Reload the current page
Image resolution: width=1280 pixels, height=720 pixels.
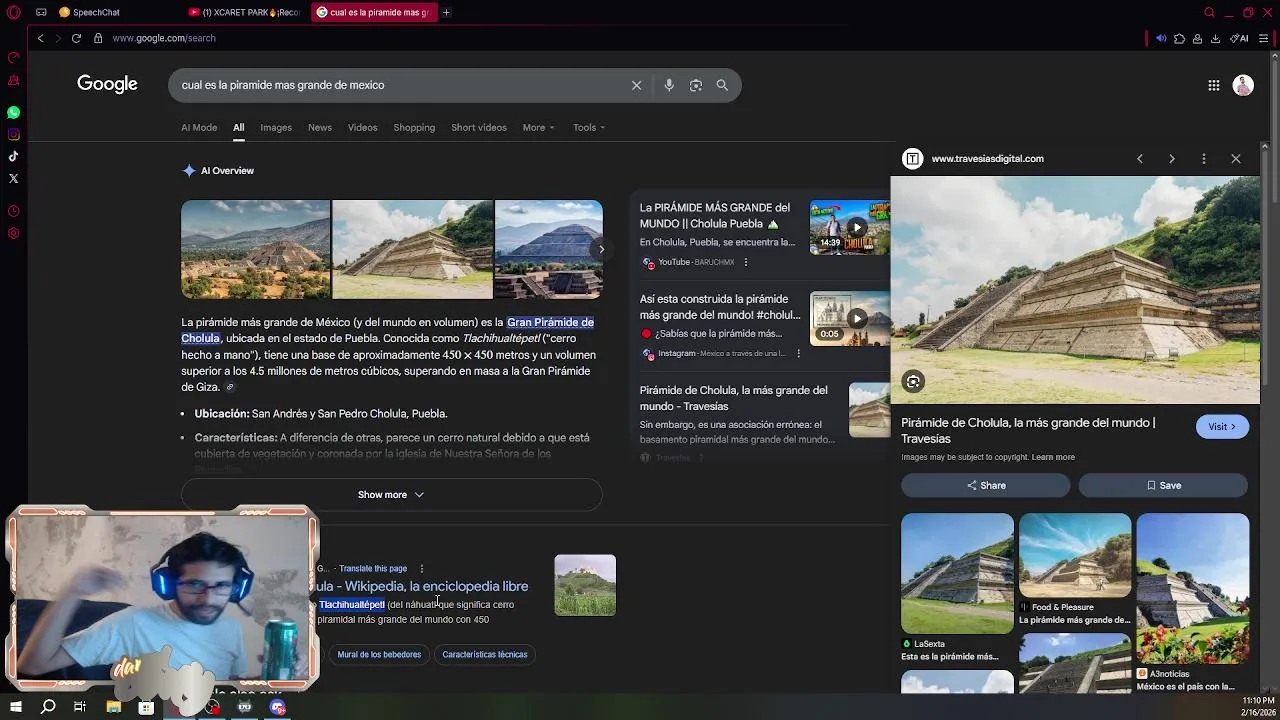(76, 38)
